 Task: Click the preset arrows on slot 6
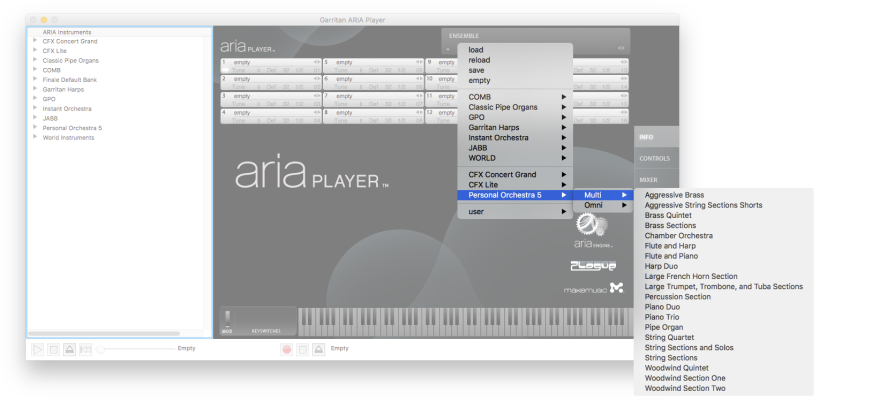coord(419,79)
